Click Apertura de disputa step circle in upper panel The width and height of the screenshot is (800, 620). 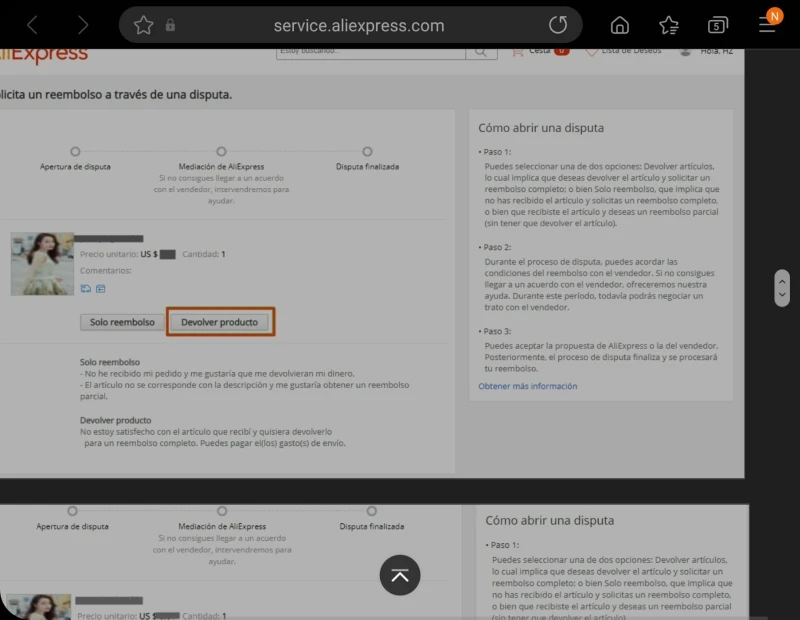click(75, 152)
